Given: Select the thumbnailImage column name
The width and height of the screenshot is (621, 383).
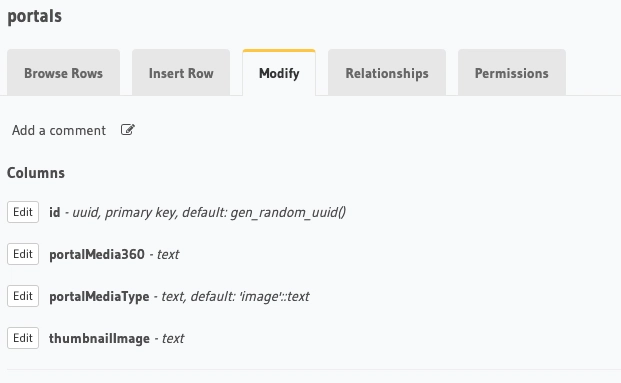Looking at the screenshot, I should (x=99, y=339).
